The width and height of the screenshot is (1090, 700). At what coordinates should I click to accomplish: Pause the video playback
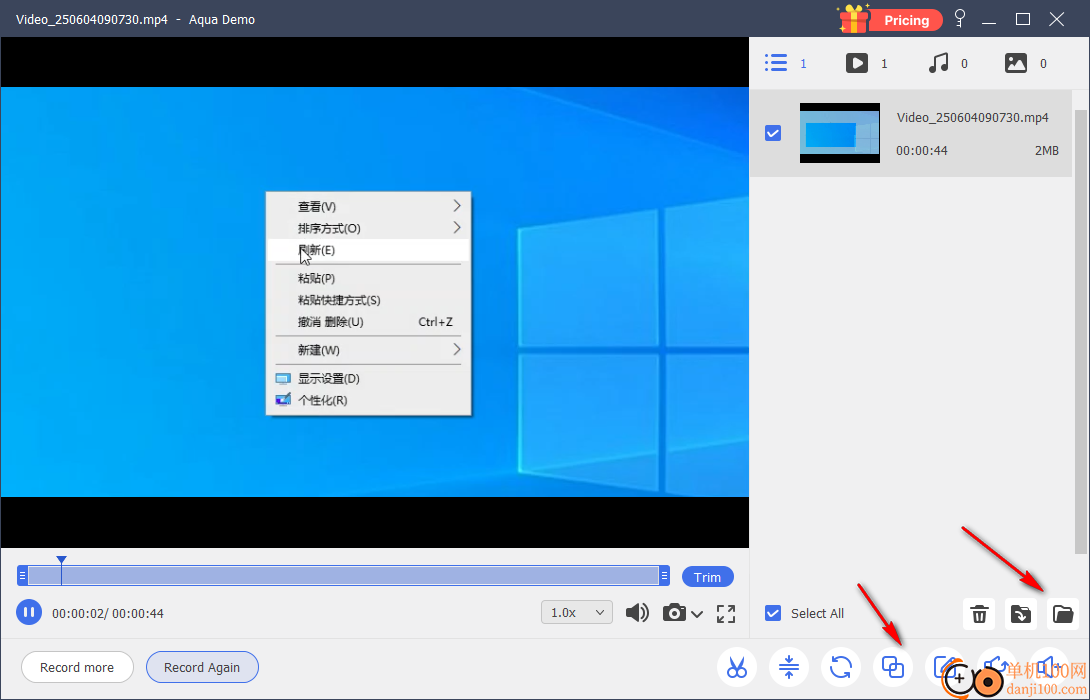pos(29,613)
